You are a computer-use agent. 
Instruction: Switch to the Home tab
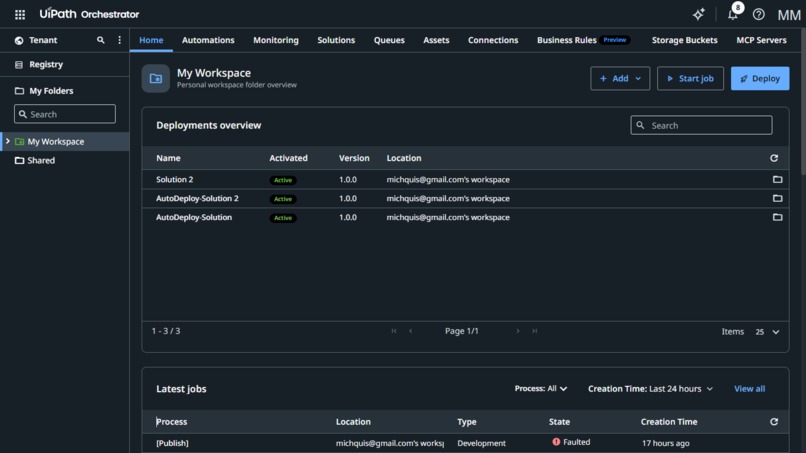(151, 40)
